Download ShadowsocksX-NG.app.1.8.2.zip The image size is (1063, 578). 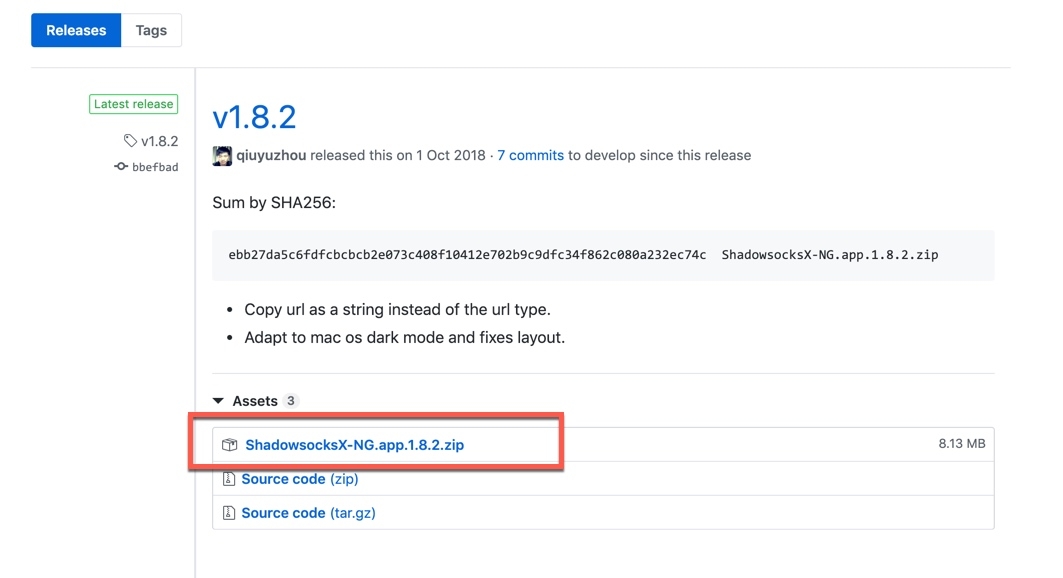pyautogui.click(x=354, y=445)
